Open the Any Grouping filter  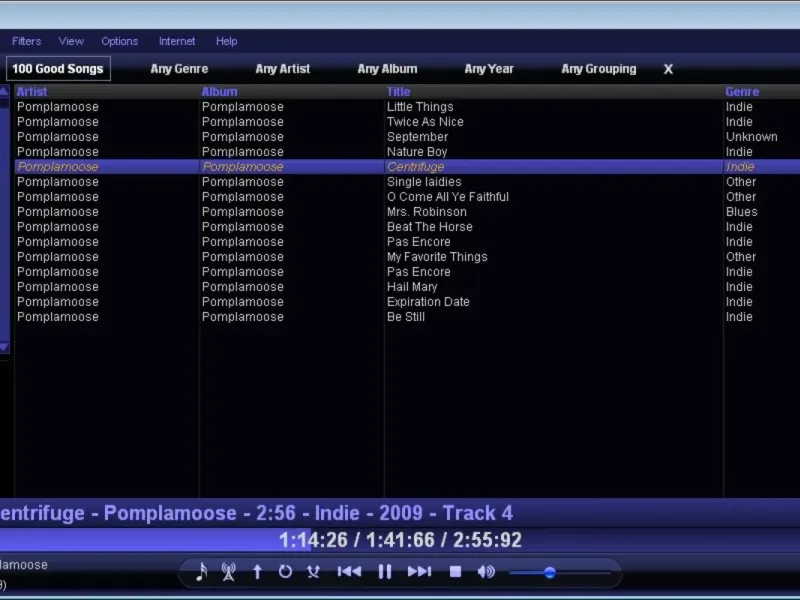pos(598,69)
